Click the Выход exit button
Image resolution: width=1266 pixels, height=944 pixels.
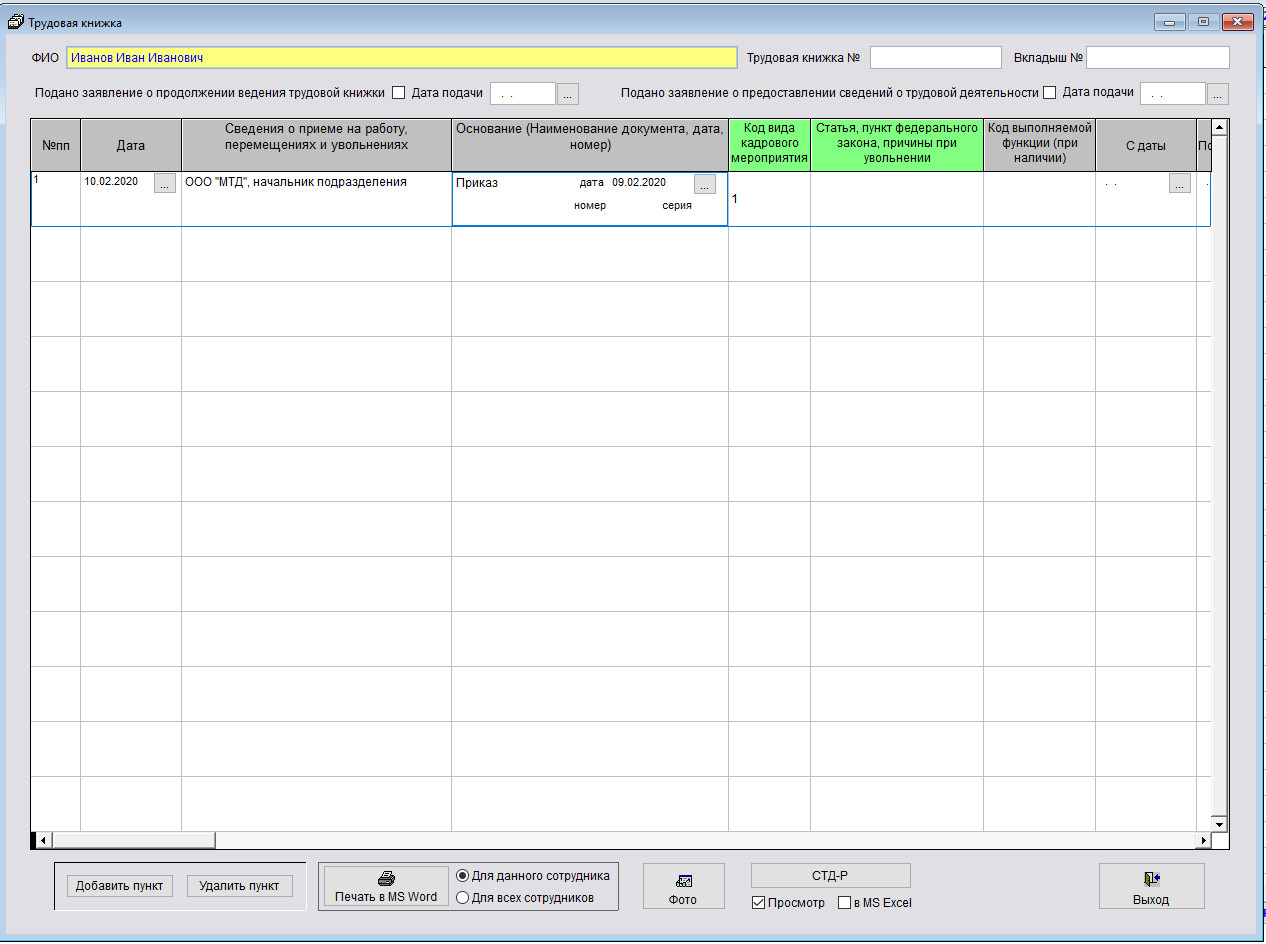click(1151, 887)
